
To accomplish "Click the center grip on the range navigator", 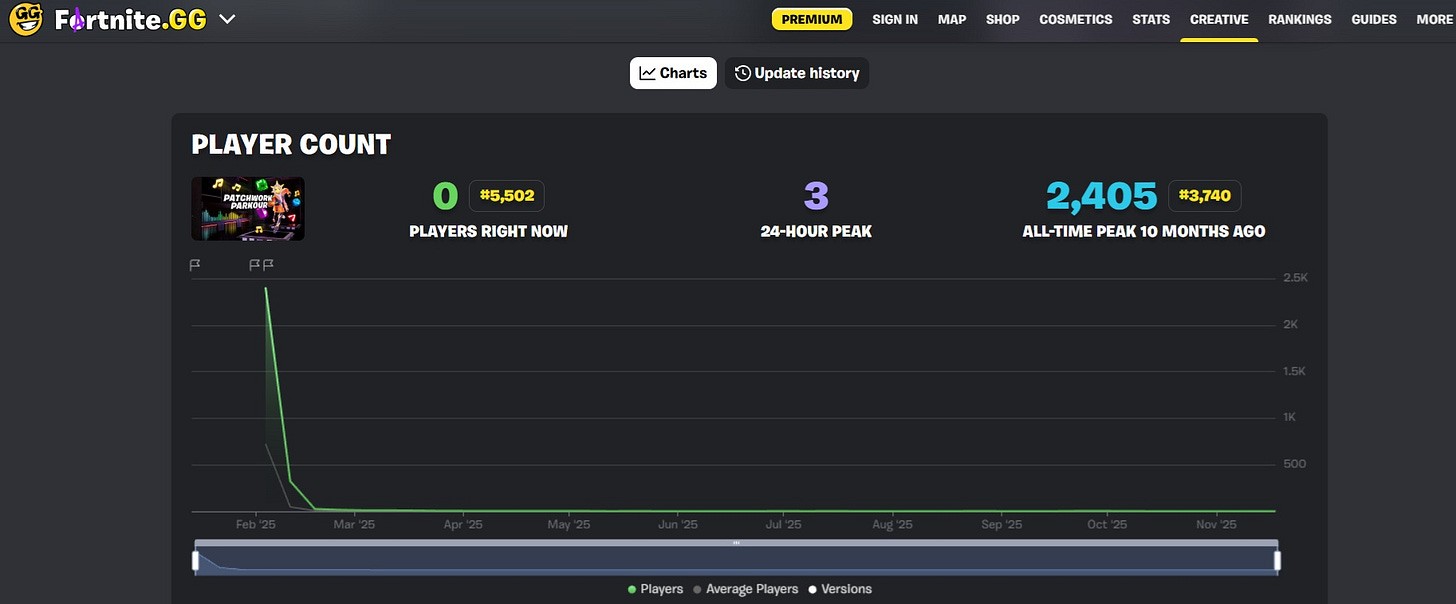I will [736, 543].
